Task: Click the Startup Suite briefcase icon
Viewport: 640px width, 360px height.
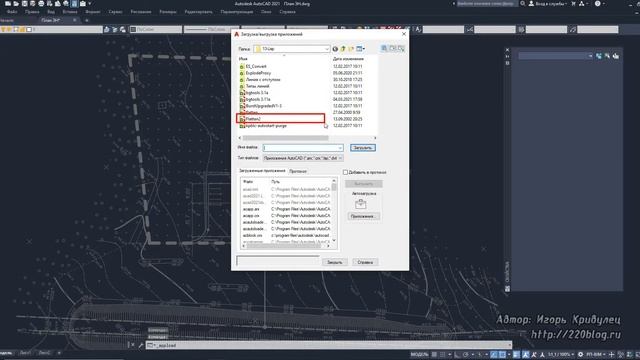Action: (360, 204)
